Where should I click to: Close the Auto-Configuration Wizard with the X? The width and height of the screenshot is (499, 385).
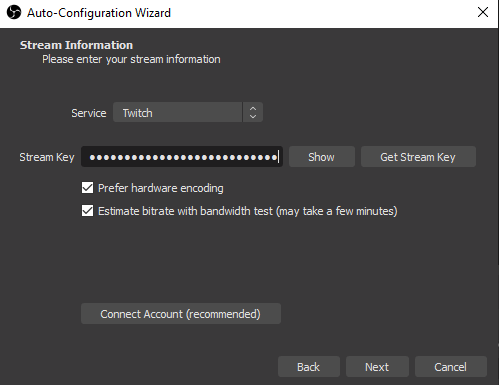pyautogui.click(x=483, y=12)
